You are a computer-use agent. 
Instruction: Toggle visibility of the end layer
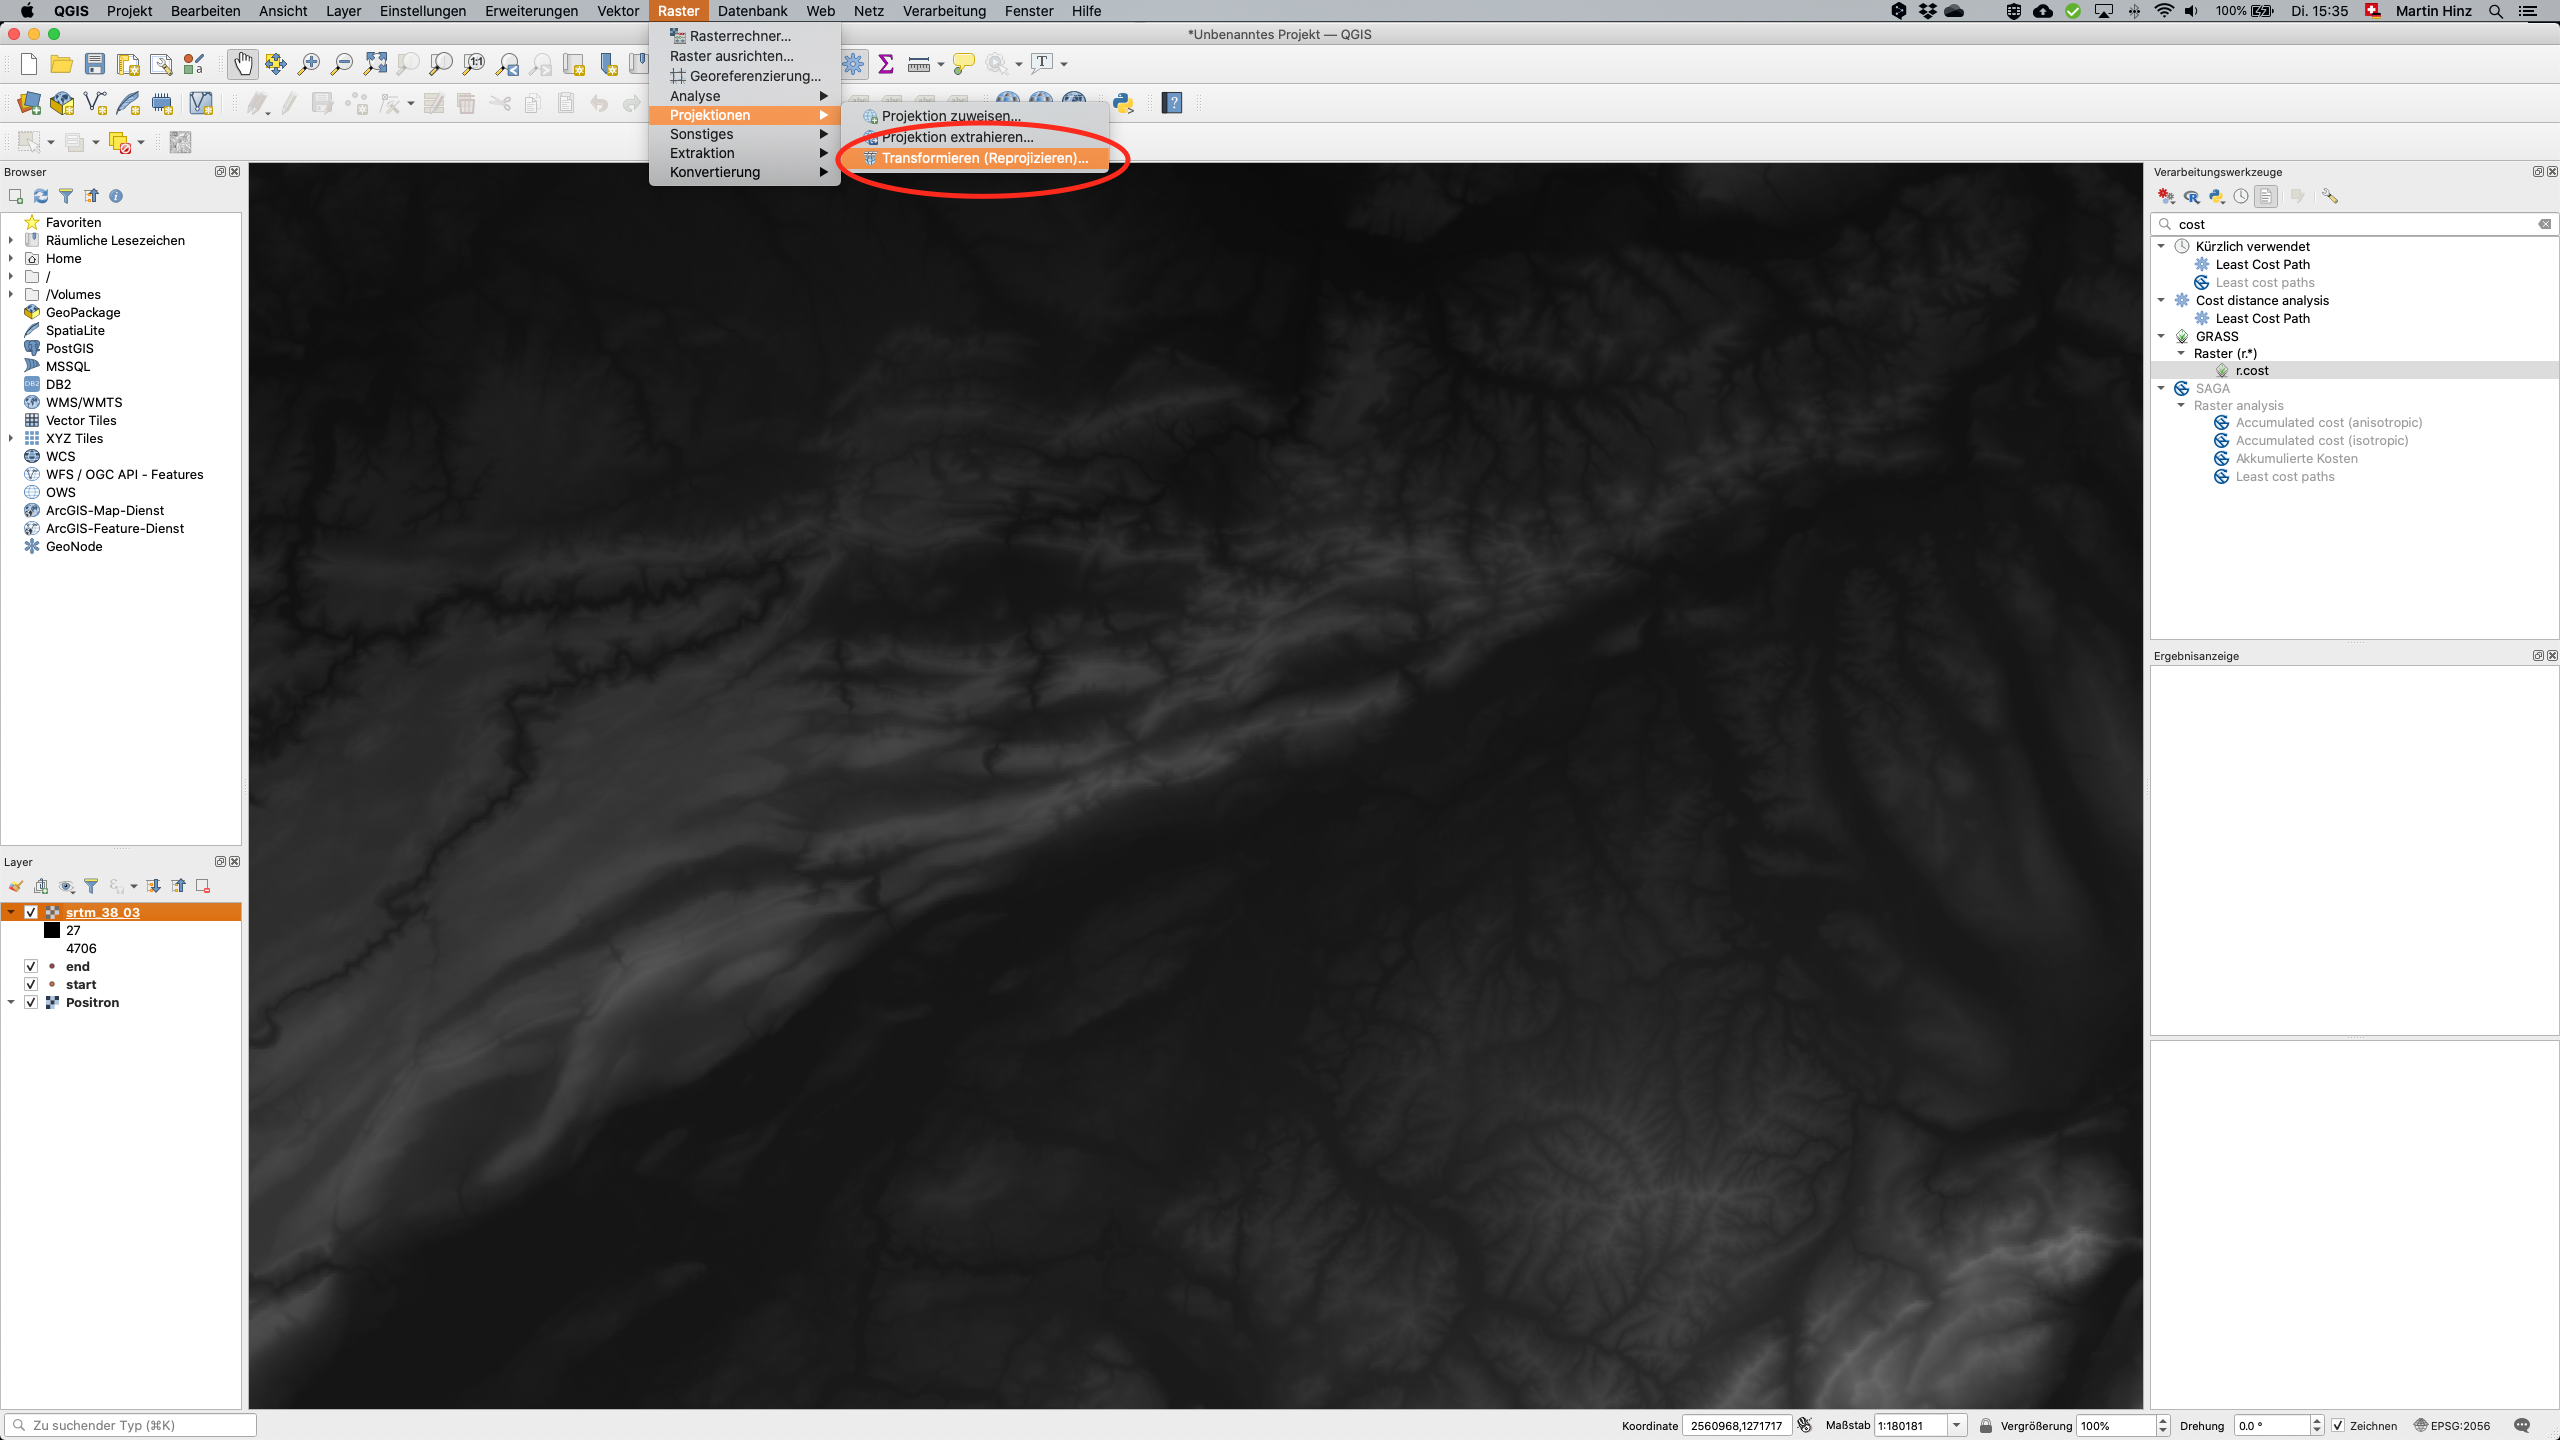click(x=31, y=966)
